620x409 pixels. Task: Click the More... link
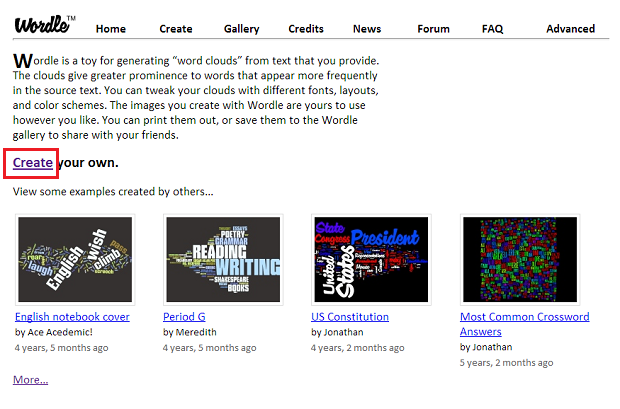pos(30,380)
